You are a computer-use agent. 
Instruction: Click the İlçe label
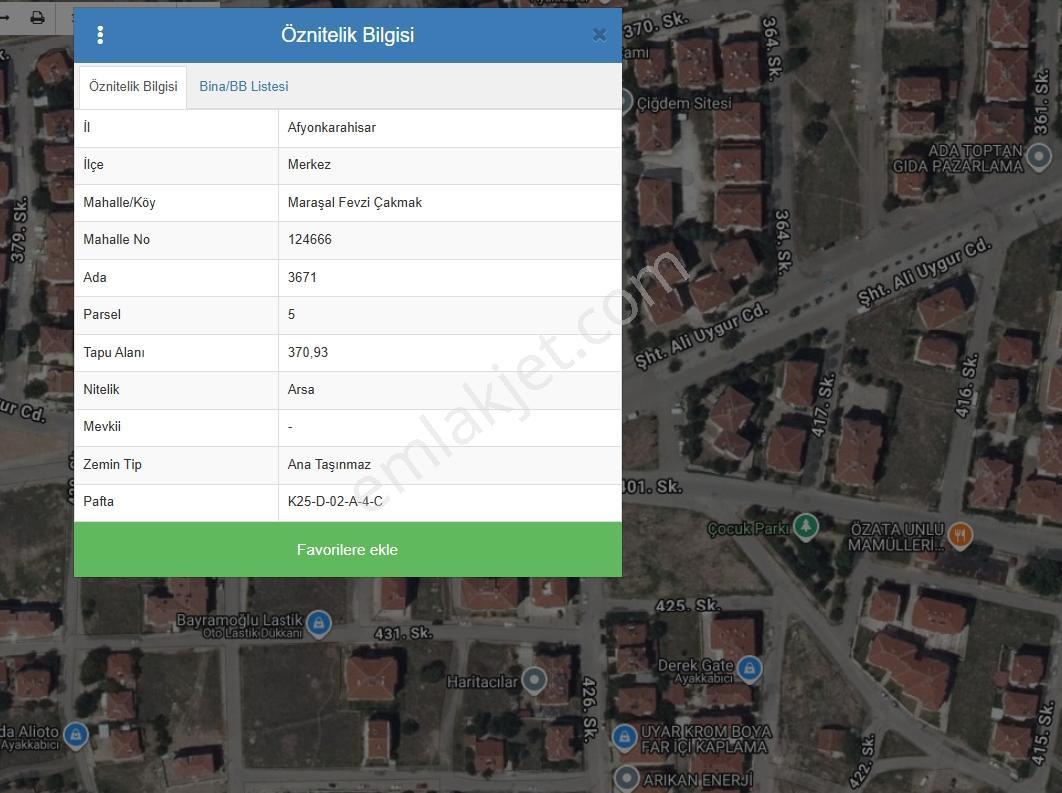pyautogui.click(x=93, y=165)
